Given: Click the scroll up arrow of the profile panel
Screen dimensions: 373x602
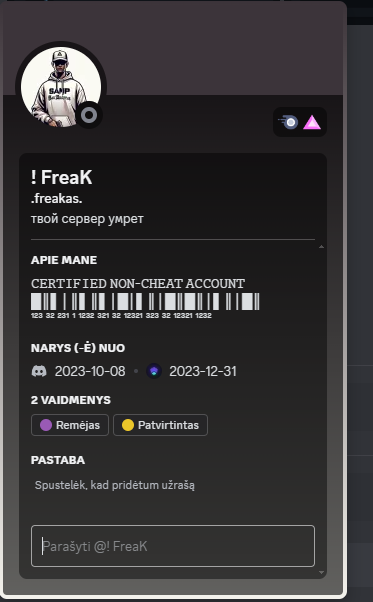Looking at the screenshot, I should pos(321,247).
